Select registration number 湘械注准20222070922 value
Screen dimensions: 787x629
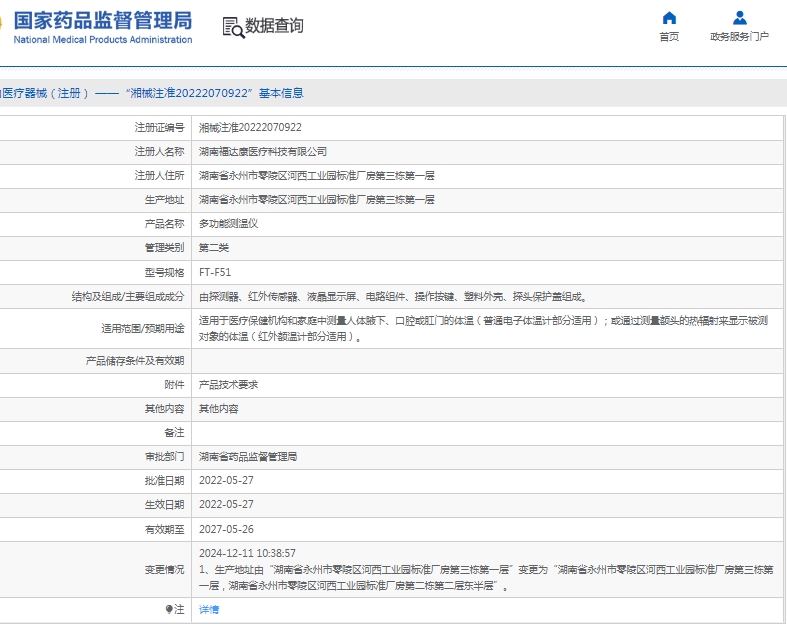pos(250,128)
